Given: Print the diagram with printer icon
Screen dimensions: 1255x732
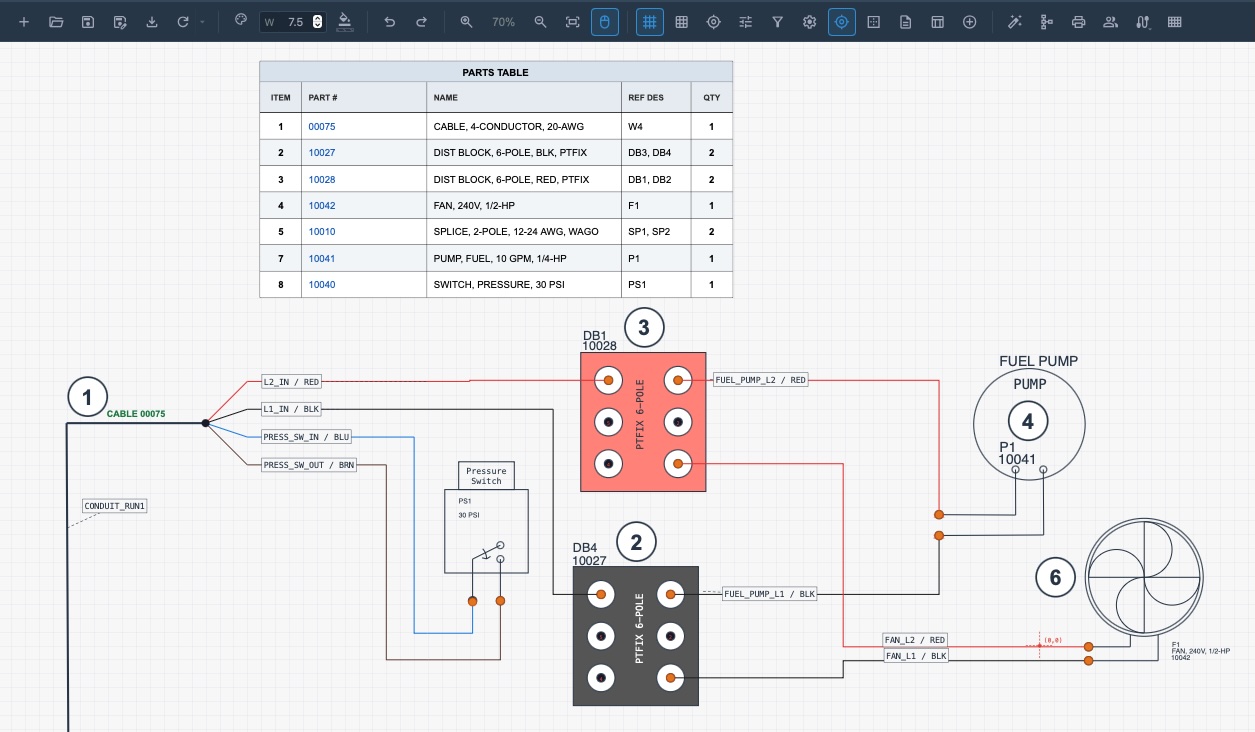Looking at the screenshot, I should 1079,22.
